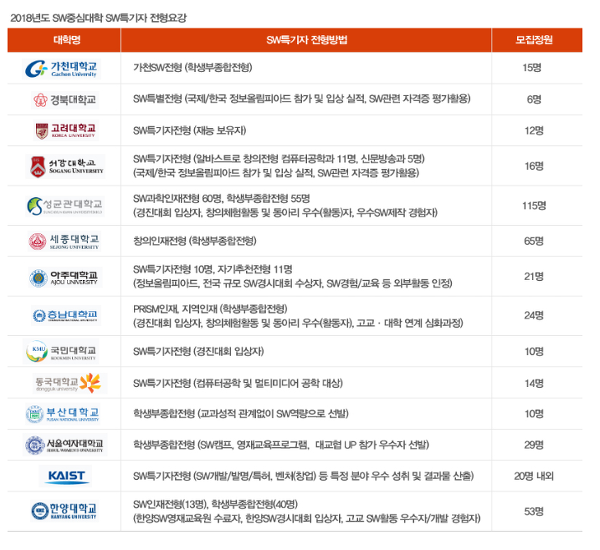
Task: Click the KAIST SW개발/발명/특허 description
Action: click(x=303, y=476)
